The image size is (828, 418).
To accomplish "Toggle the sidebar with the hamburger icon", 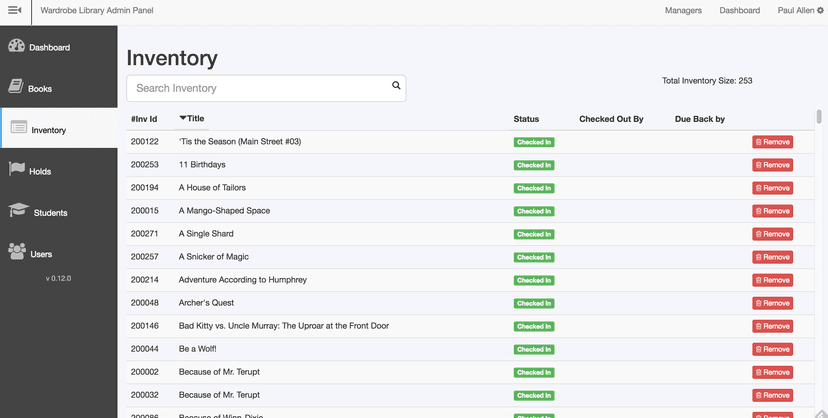I will pos(15,10).
